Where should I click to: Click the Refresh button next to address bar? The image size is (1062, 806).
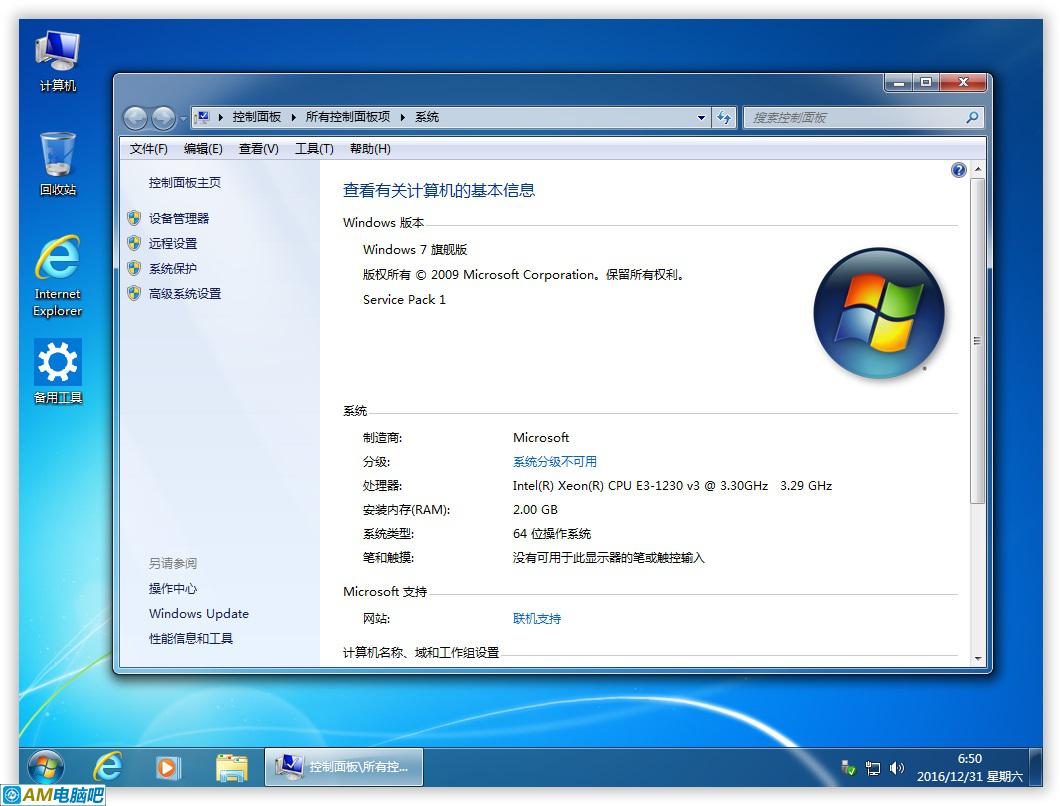724,118
